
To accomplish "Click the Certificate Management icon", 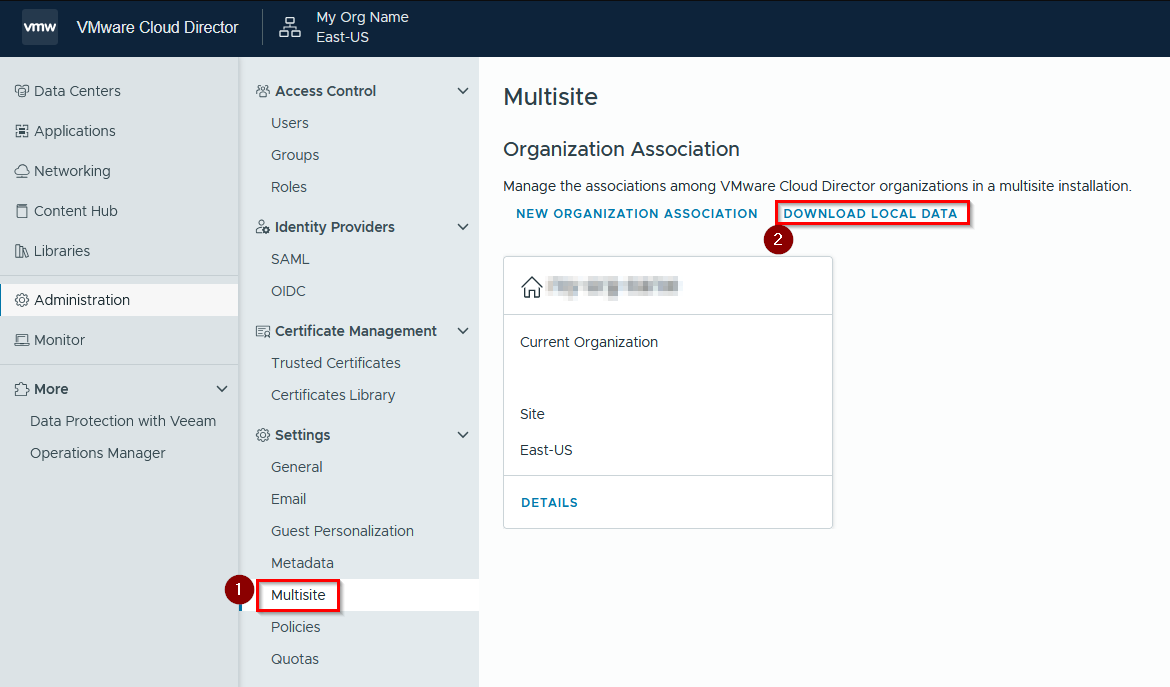I will [x=263, y=331].
